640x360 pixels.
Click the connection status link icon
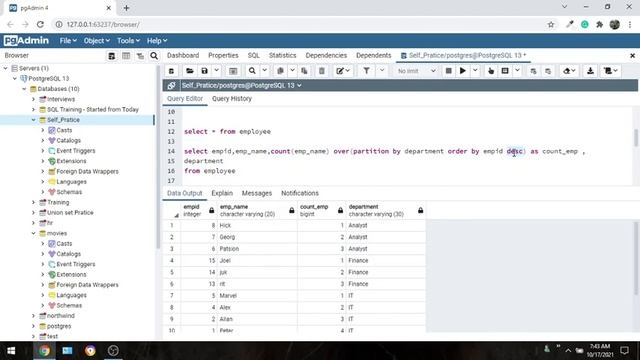pyautogui.click(x=171, y=85)
